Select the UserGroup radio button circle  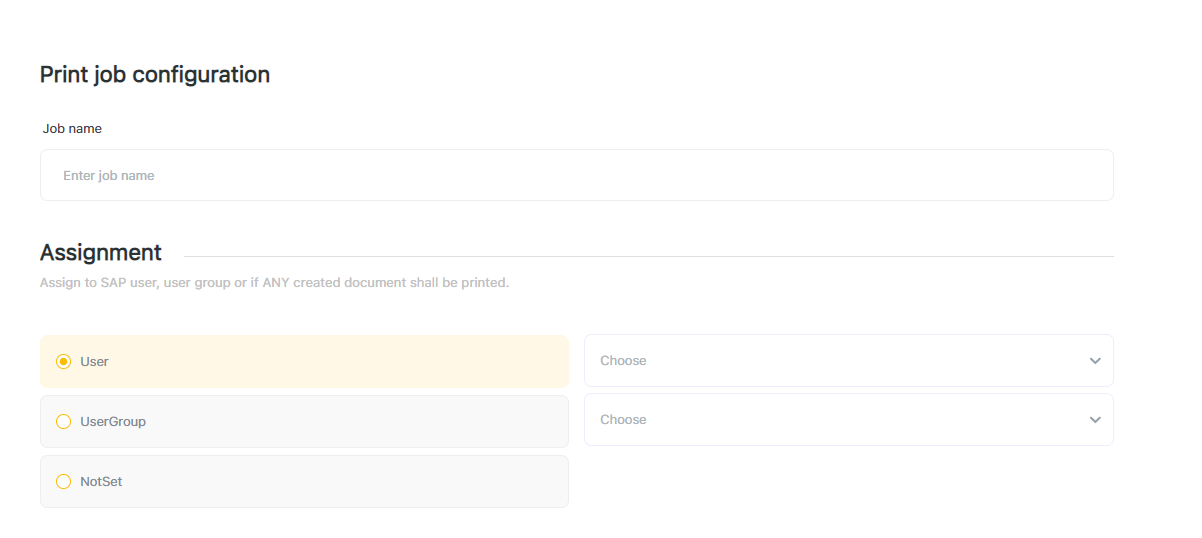[x=64, y=421]
